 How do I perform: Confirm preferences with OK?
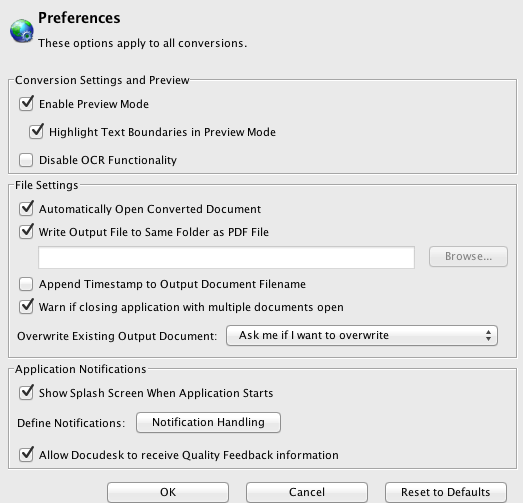click(x=168, y=492)
